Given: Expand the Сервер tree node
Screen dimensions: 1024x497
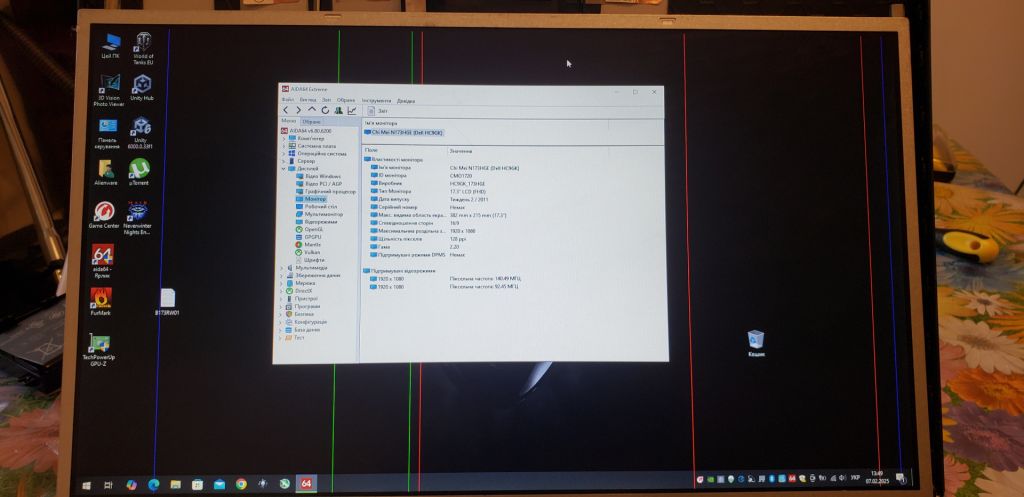Looking at the screenshot, I should pyautogui.click(x=283, y=161).
